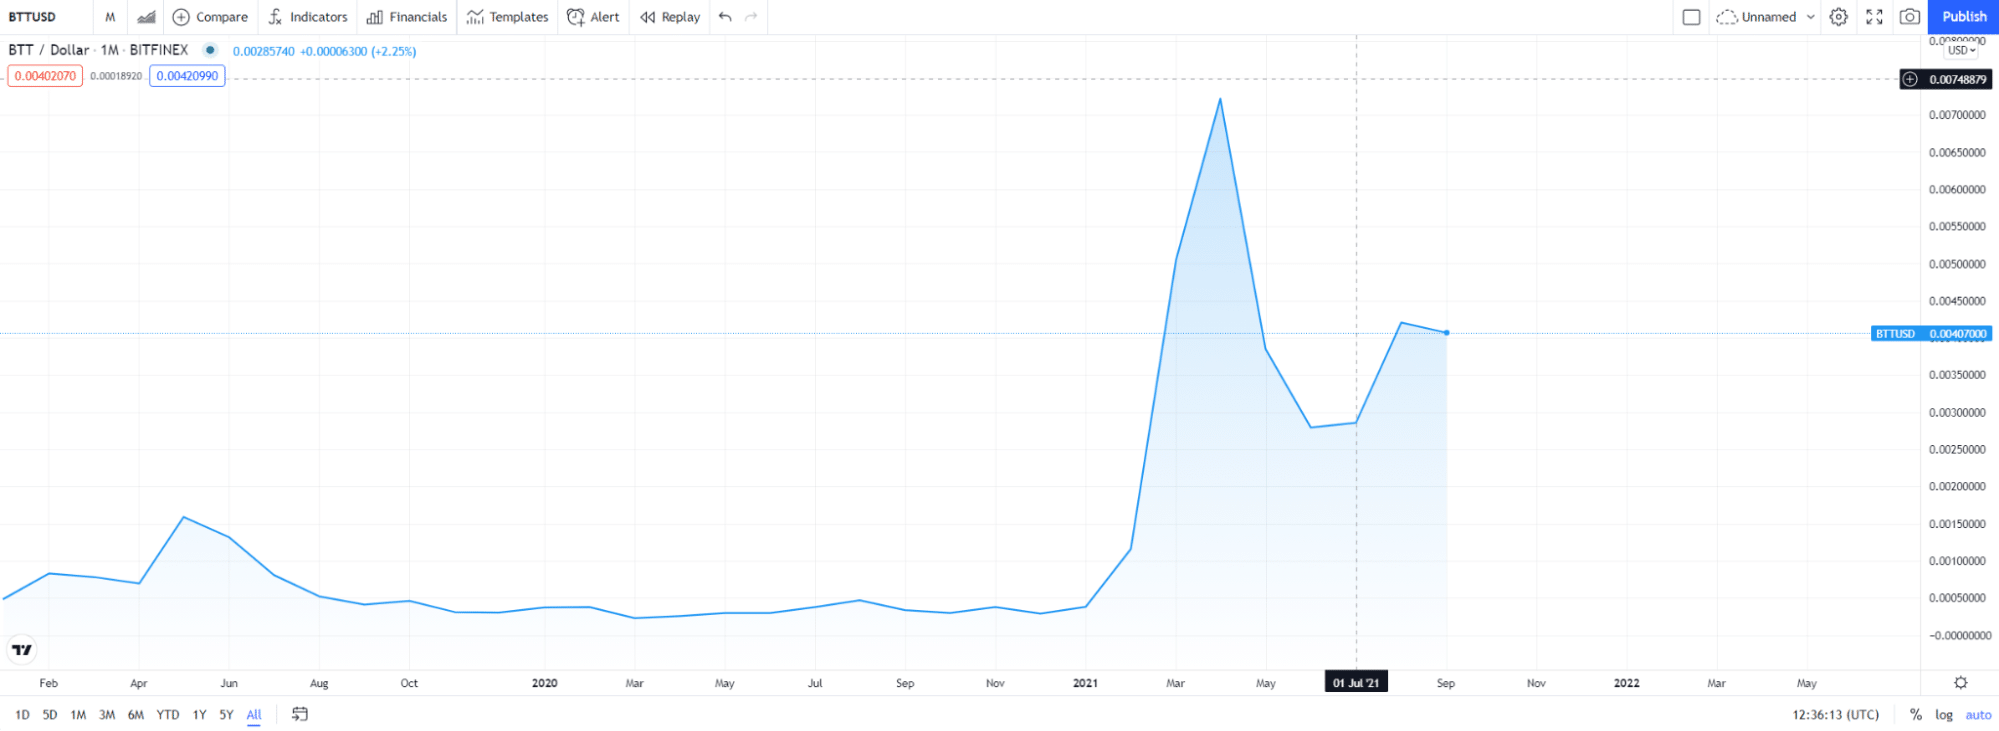
Task: Click the blue buy price 0.00420990
Action: coord(187,76)
